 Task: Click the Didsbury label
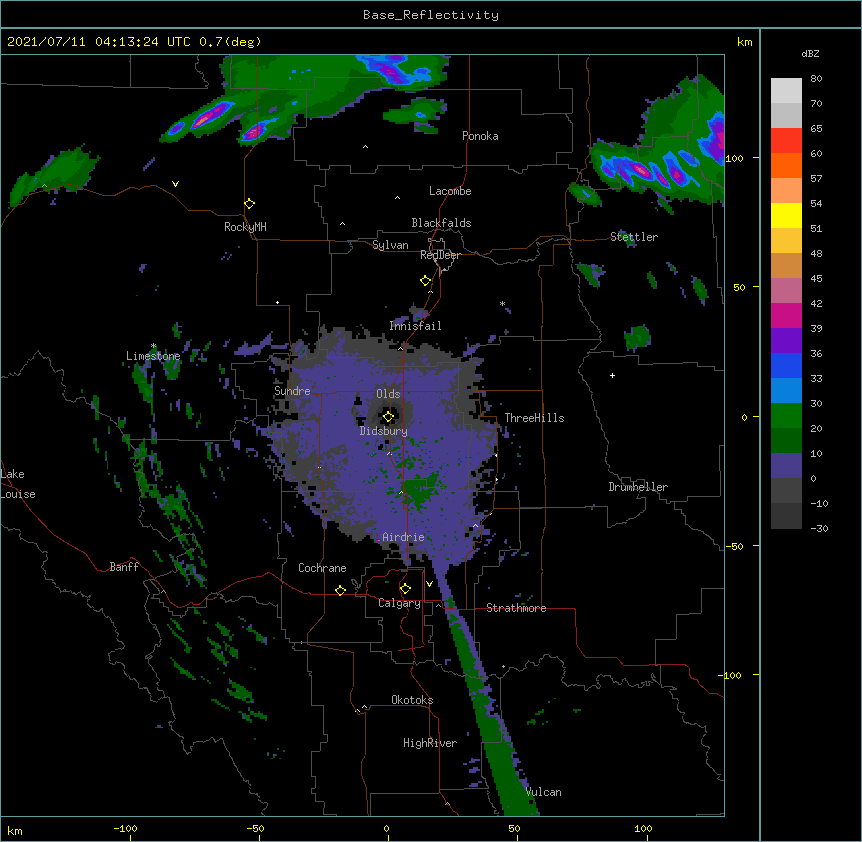pyautogui.click(x=383, y=431)
